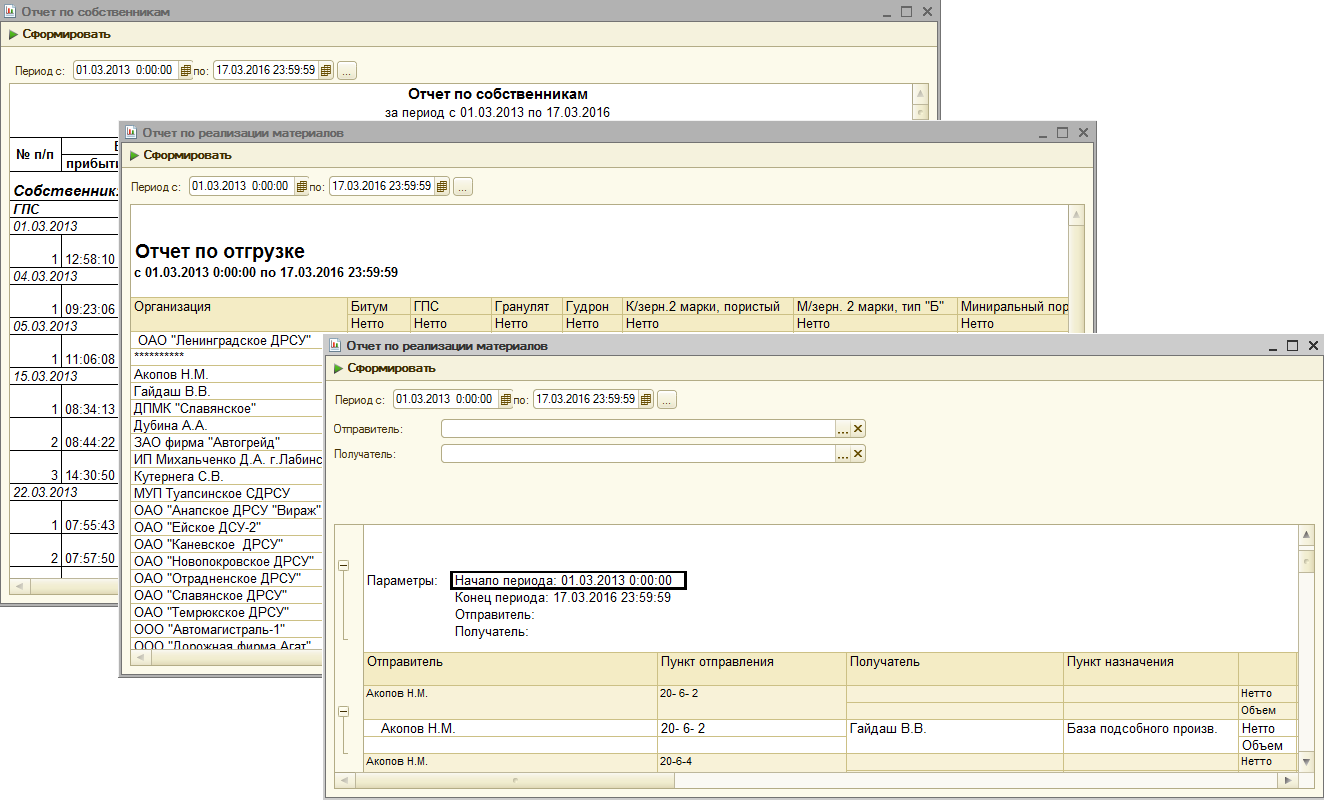The width and height of the screenshot is (1324, 800).
Task: Open start date calendar above the Отправитель field
Action: click(x=505, y=400)
